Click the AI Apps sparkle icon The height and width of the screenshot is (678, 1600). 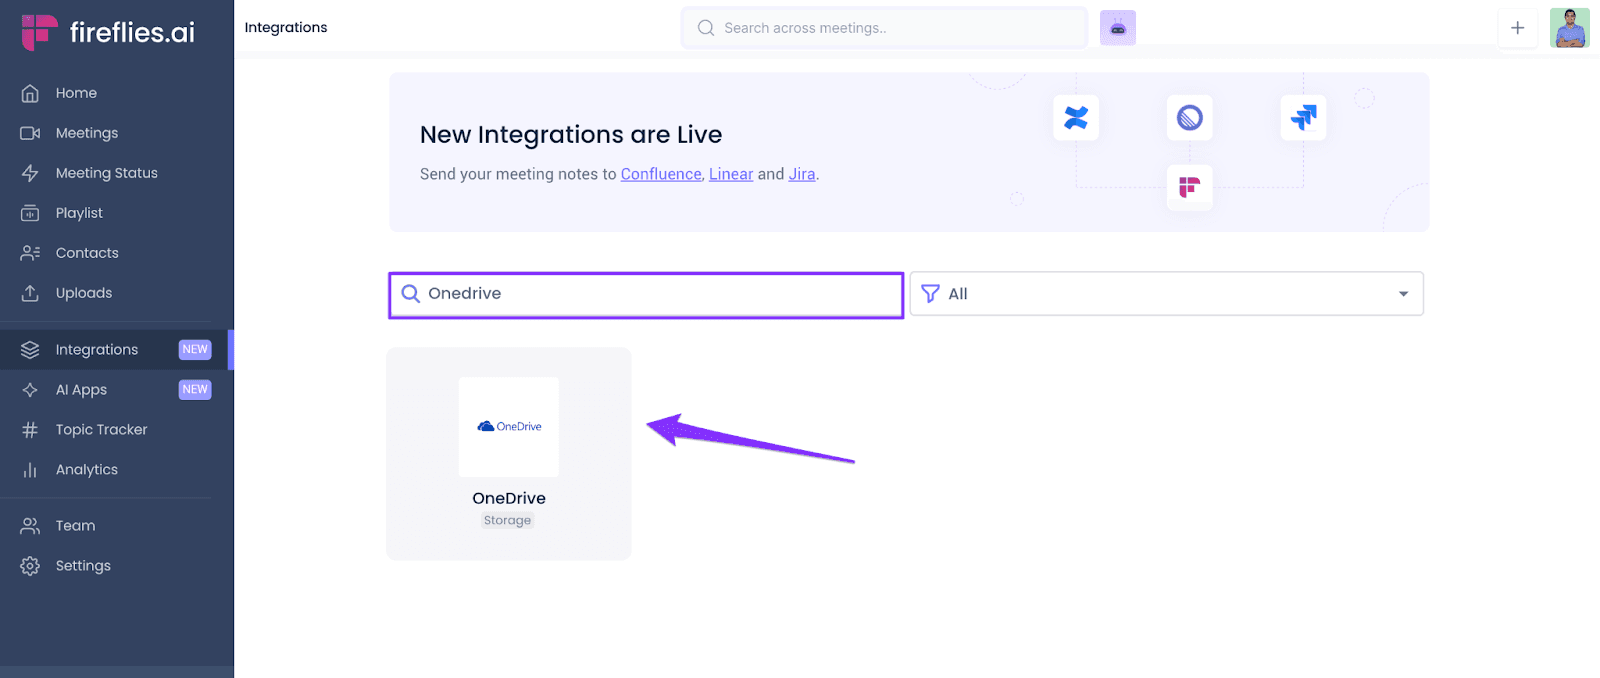30,390
